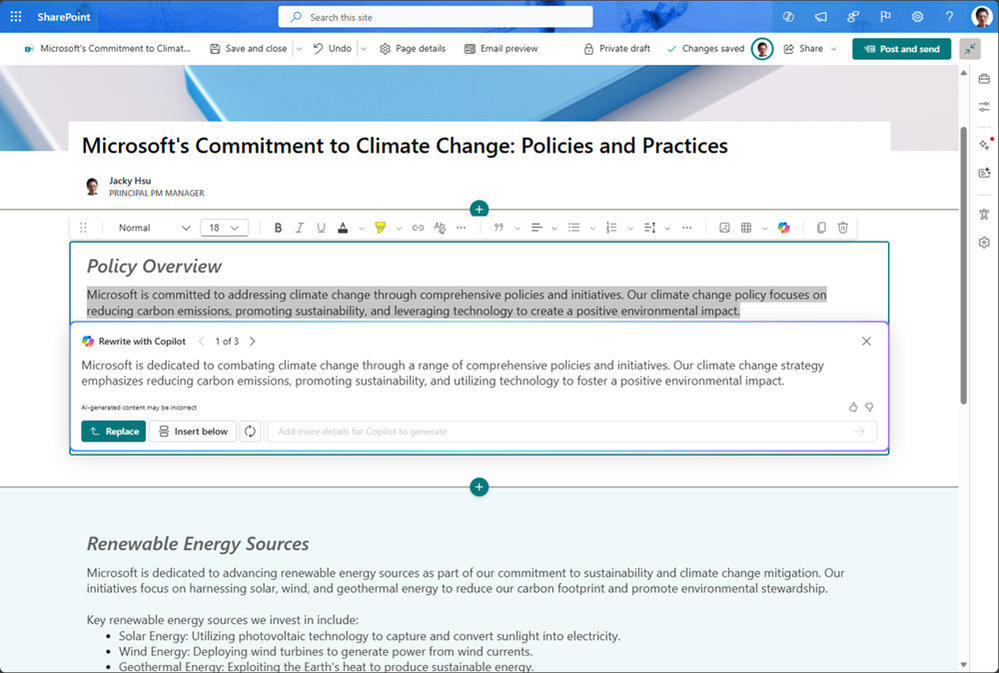
Task: Go to previous Copilot rewrite suggestion
Action: click(201, 341)
